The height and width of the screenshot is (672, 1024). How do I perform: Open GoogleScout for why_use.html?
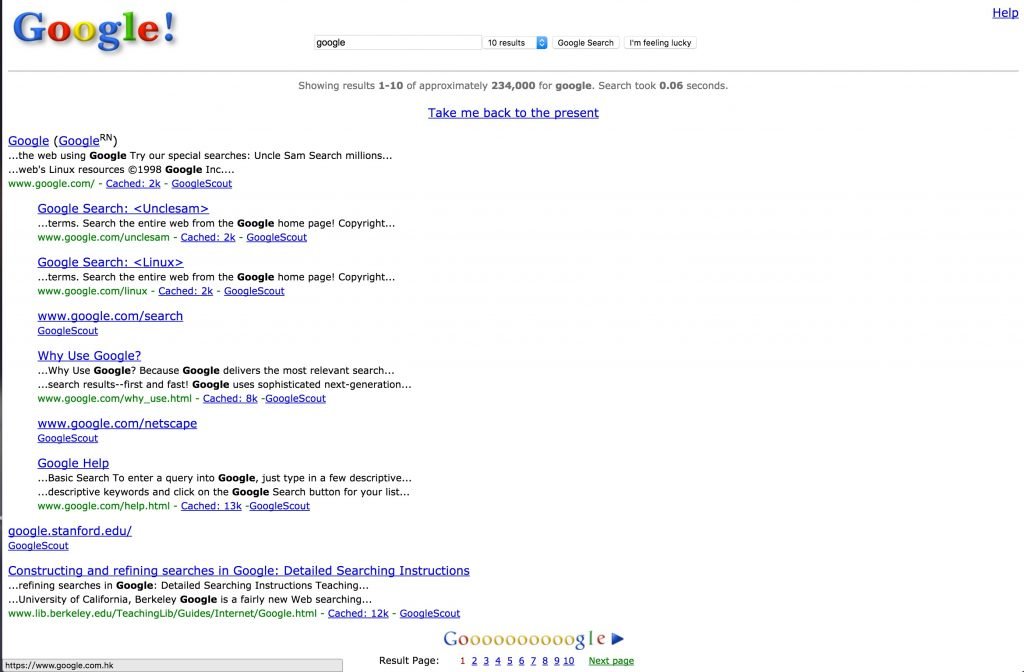click(295, 398)
